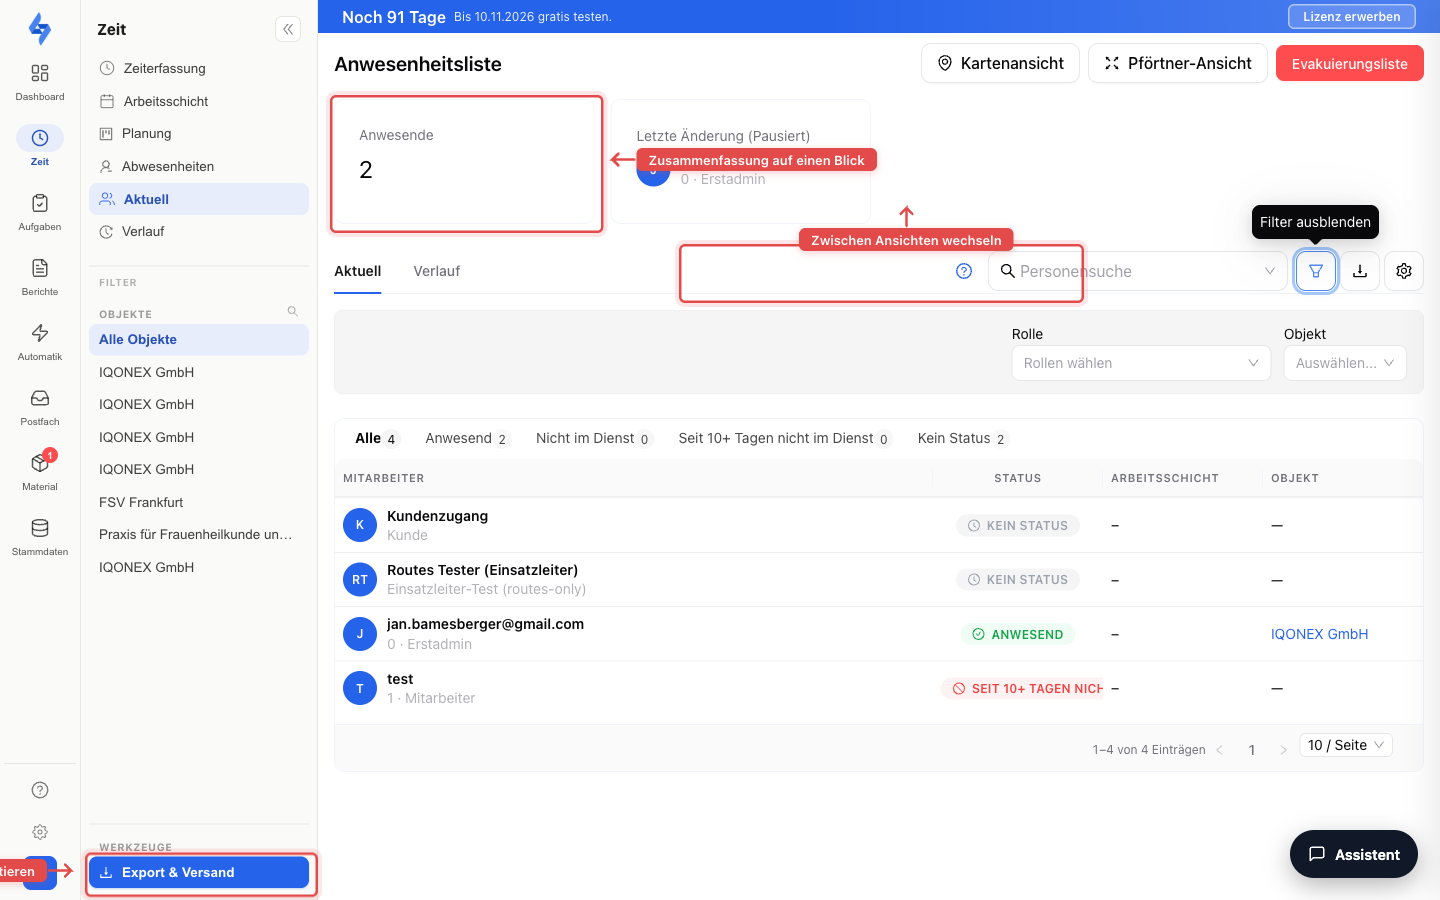Select FSV Frankfurt object
The height and width of the screenshot is (900, 1440).
click(x=199, y=502)
